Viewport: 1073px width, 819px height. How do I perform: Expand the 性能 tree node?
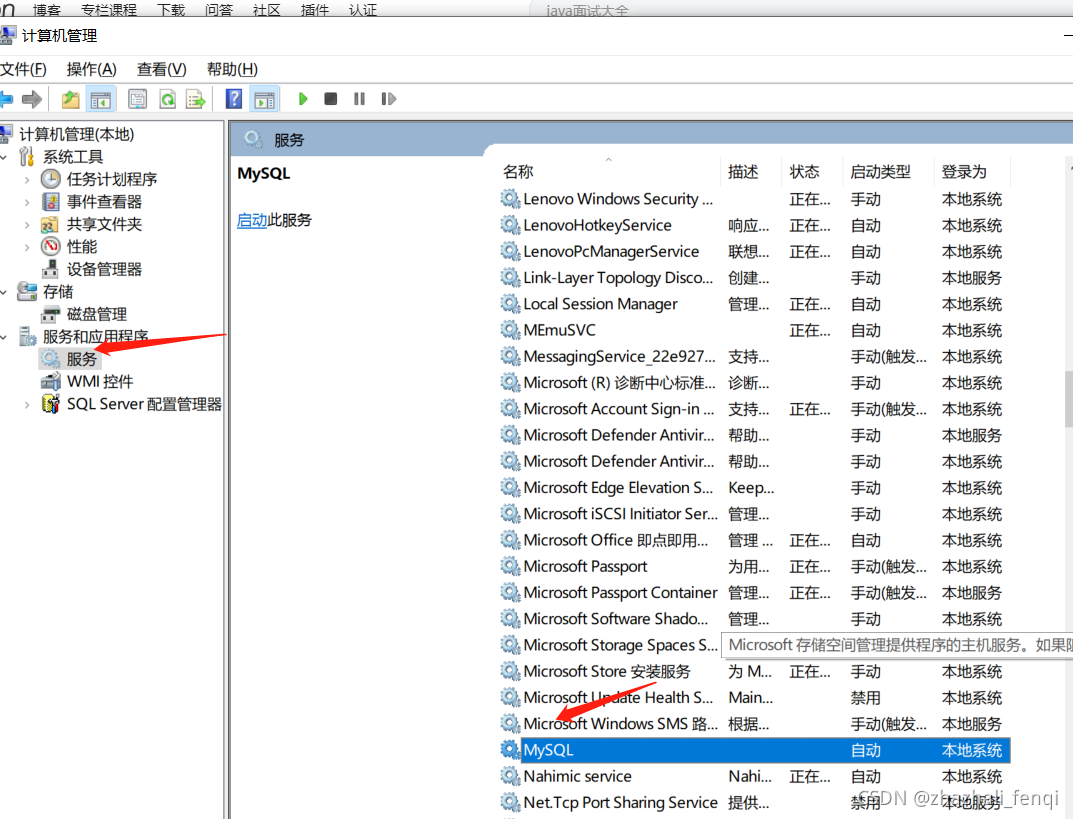tap(27, 247)
